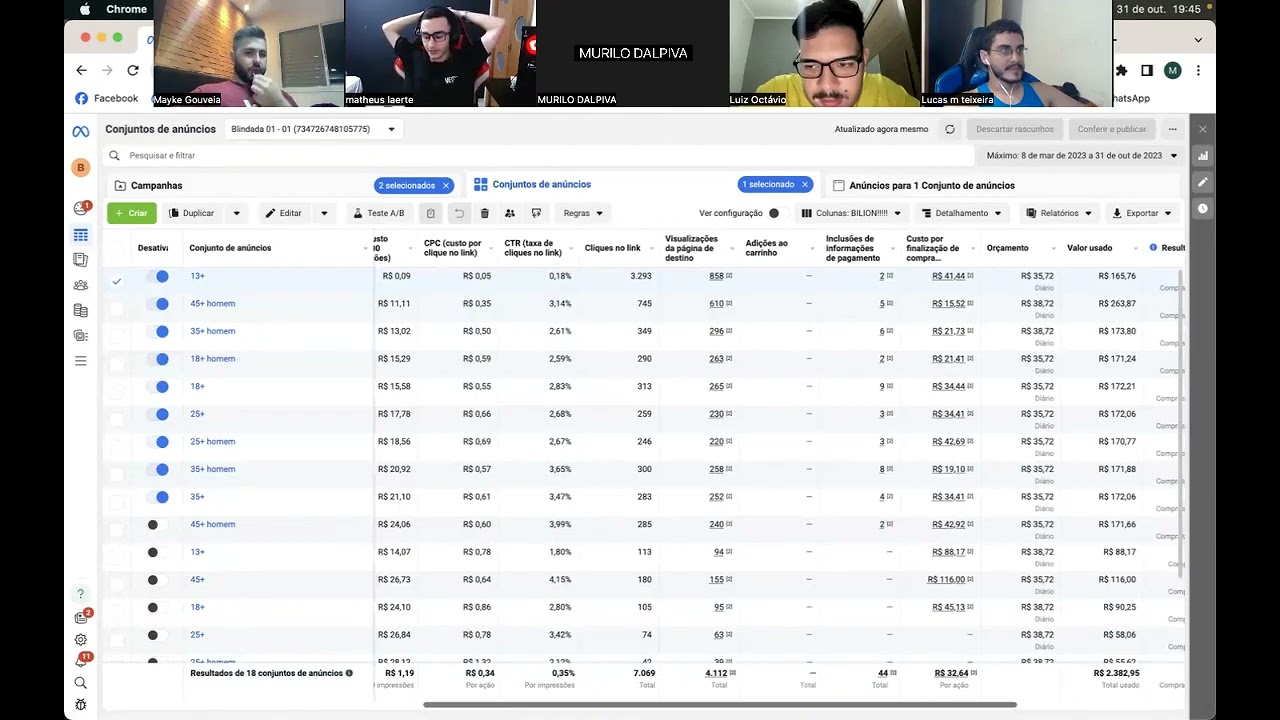Click the Teste A/B button
Image resolution: width=1280 pixels, height=720 pixels.
tap(378, 213)
